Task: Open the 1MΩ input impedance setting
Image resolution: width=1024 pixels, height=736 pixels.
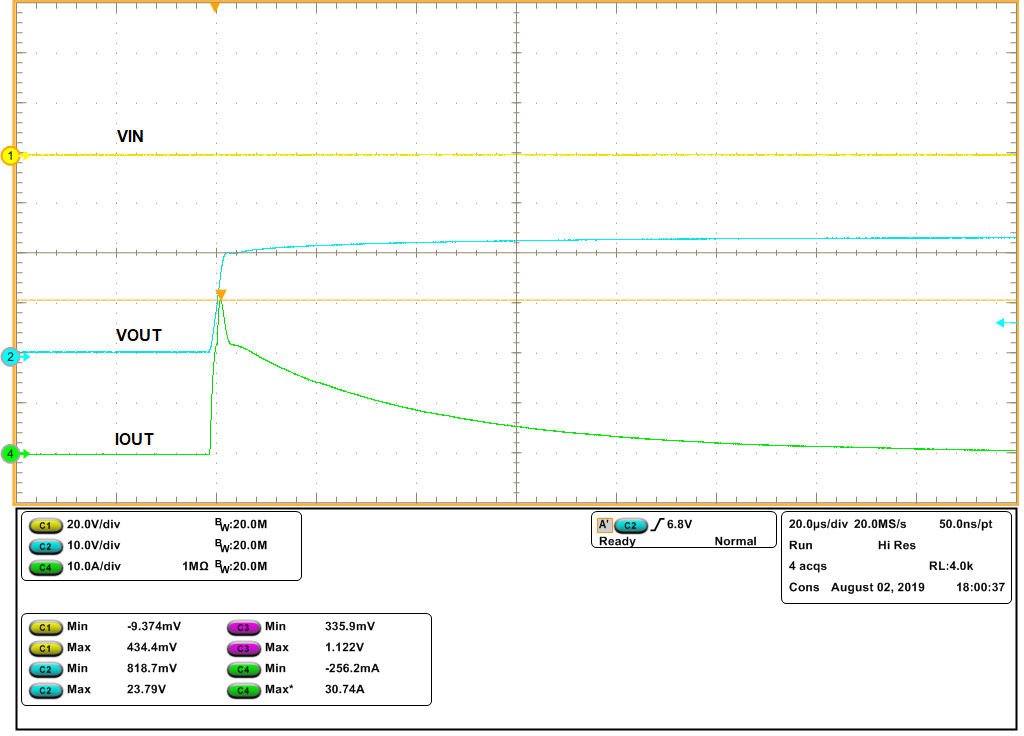Action: pyautogui.click(x=194, y=566)
